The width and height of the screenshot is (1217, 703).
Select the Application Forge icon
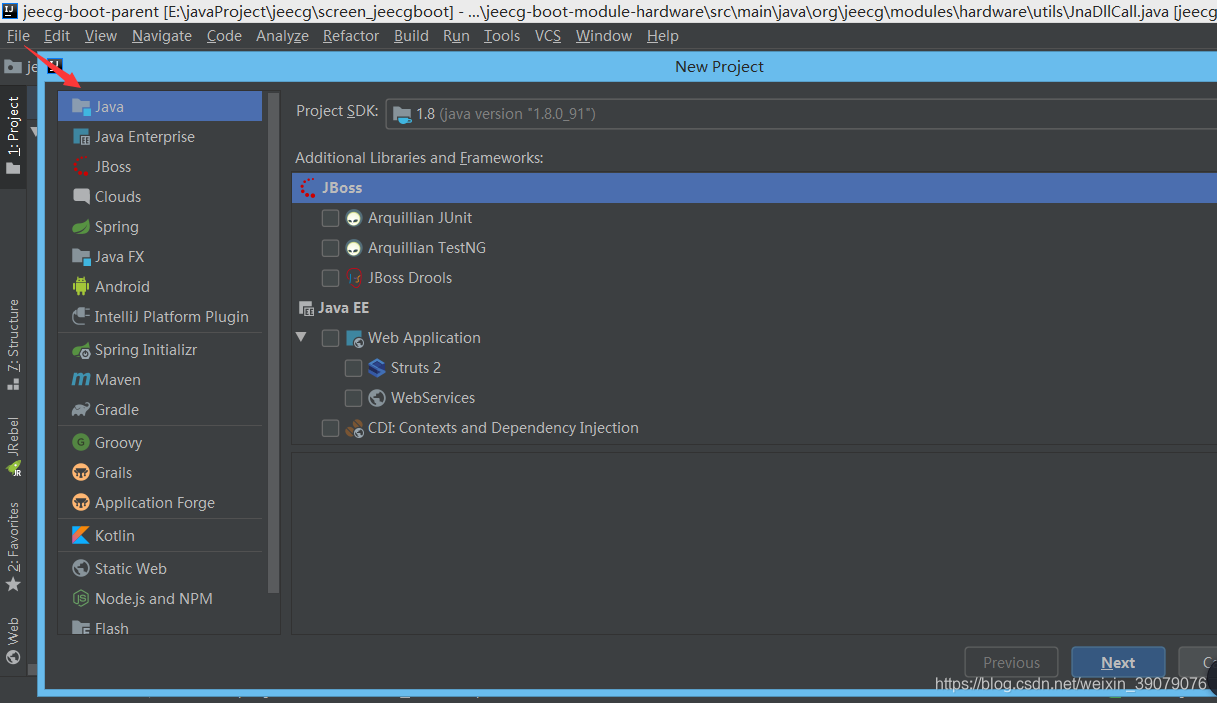coord(81,503)
